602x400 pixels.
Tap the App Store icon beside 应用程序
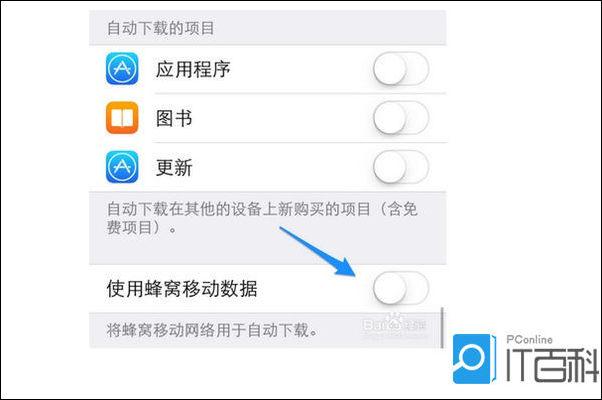(x=122, y=69)
